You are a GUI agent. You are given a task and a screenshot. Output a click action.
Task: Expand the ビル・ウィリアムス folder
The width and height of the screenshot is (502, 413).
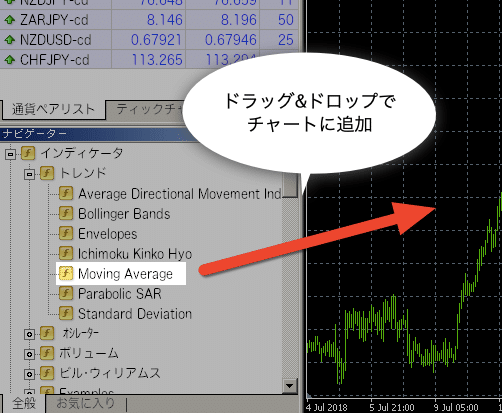30,374
